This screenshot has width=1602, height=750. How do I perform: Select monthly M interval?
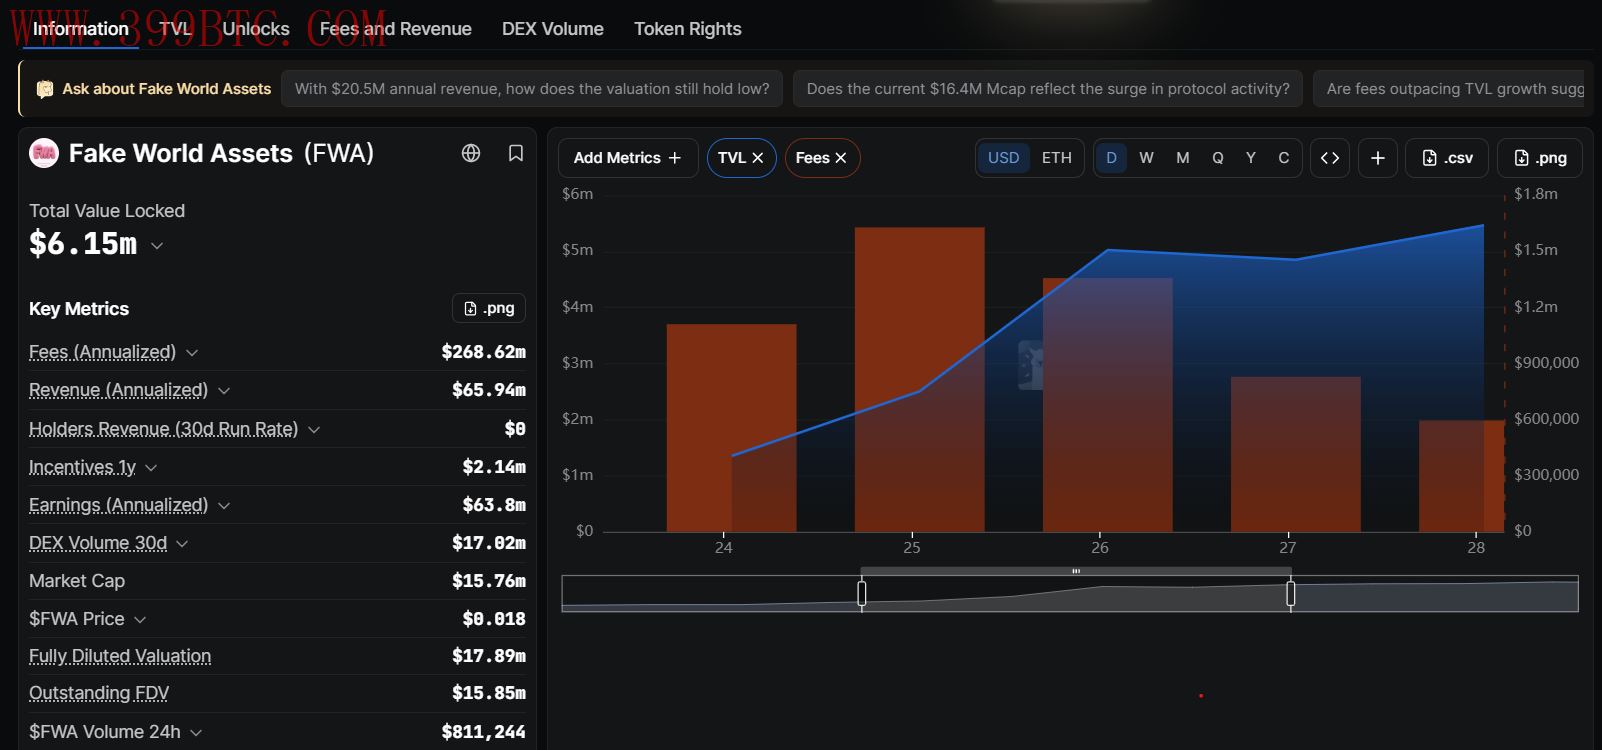(x=1182, y=158)
